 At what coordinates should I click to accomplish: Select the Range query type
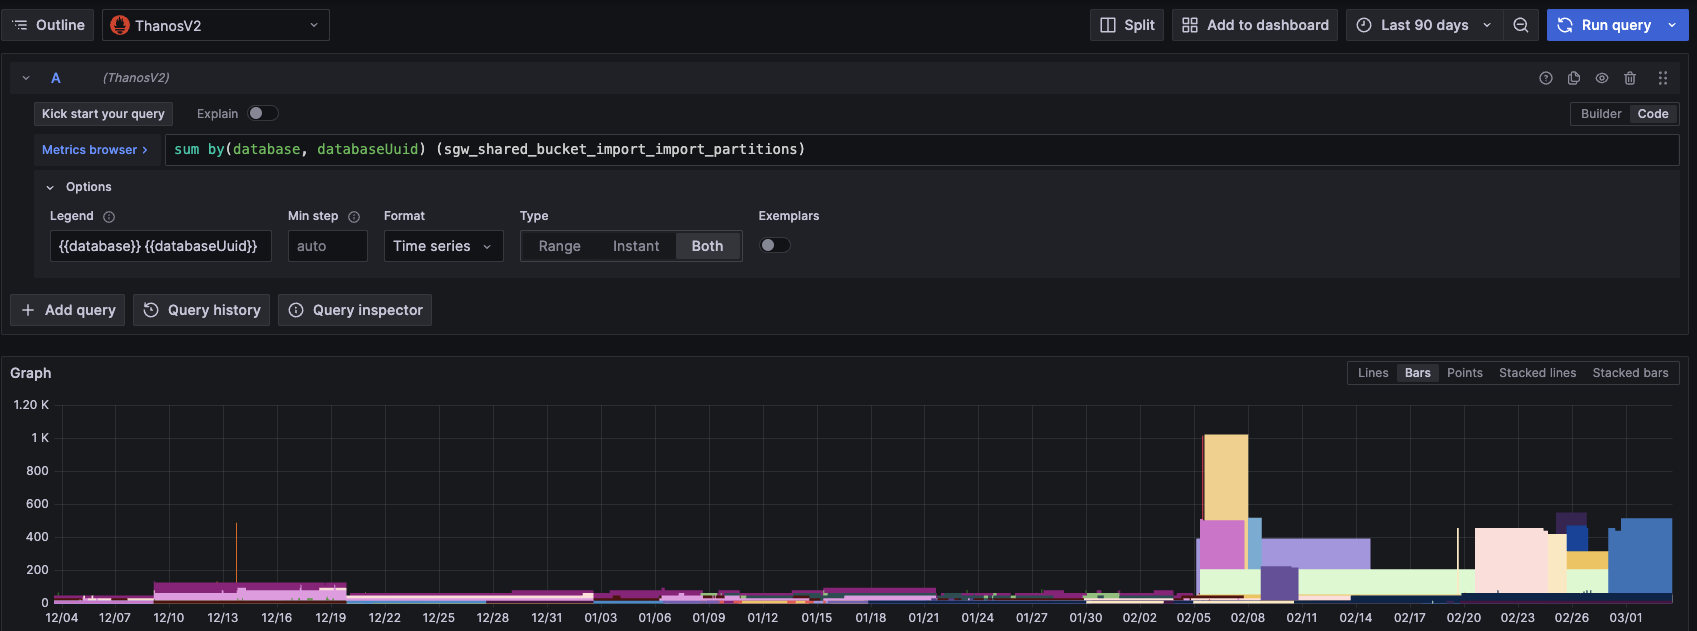pos(559,246)
